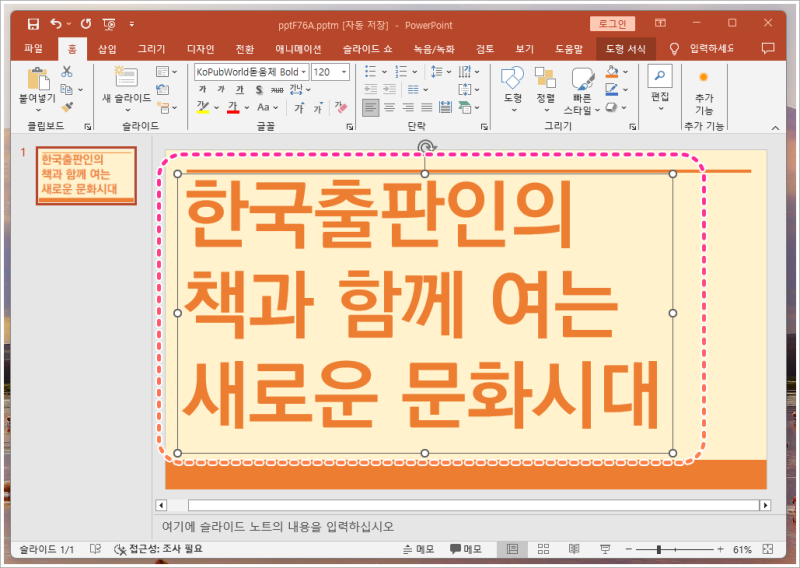Reset the slide layout
This screenshot has height=568, width=800.
point(163,89)
